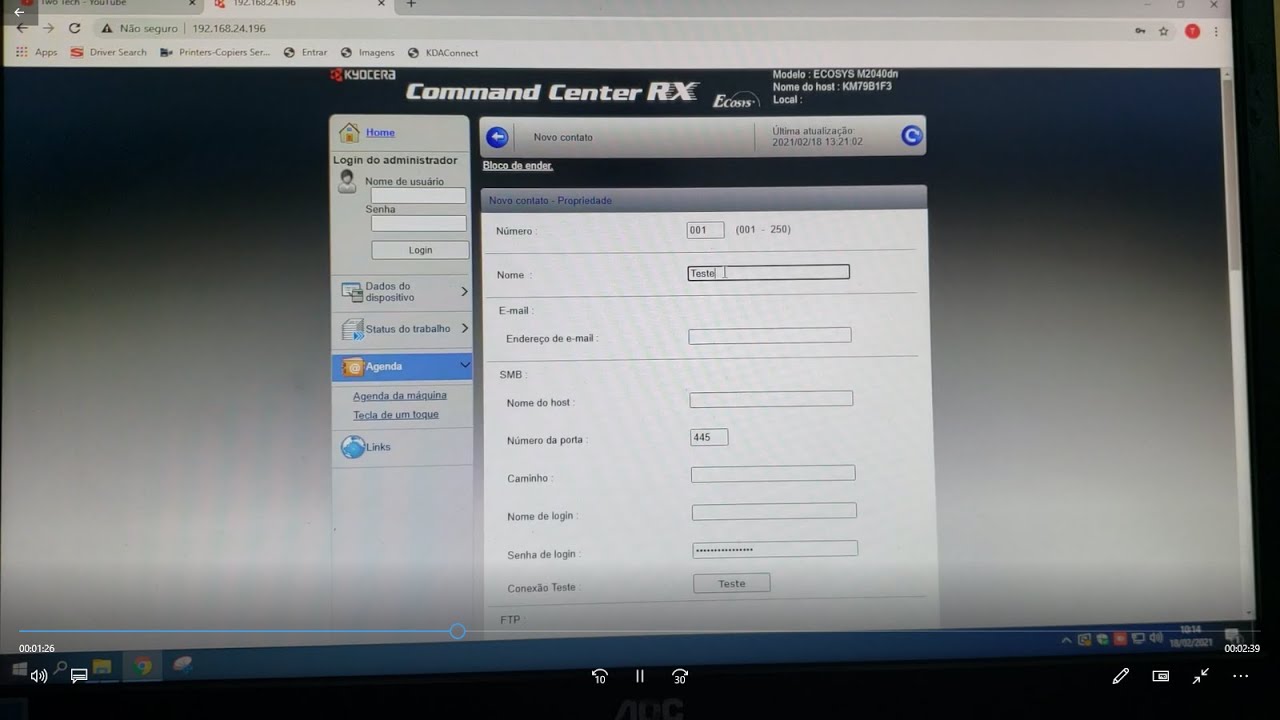Click the Número field showing 001
Viewport: 1280px width, 720px height.
[705, 230]
